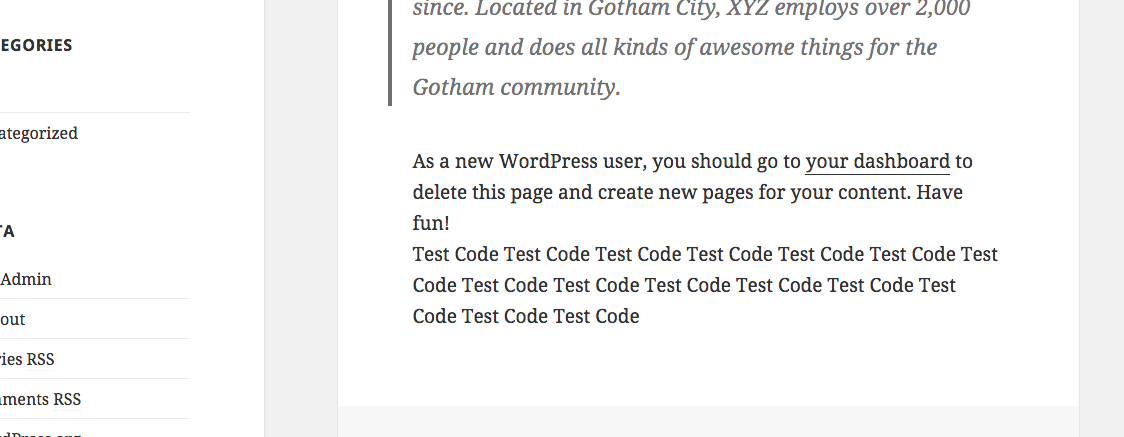The height and width of the screenshot is (437, 1124).
Task: Go to the Site Admin link
Action: pos(26,279)
